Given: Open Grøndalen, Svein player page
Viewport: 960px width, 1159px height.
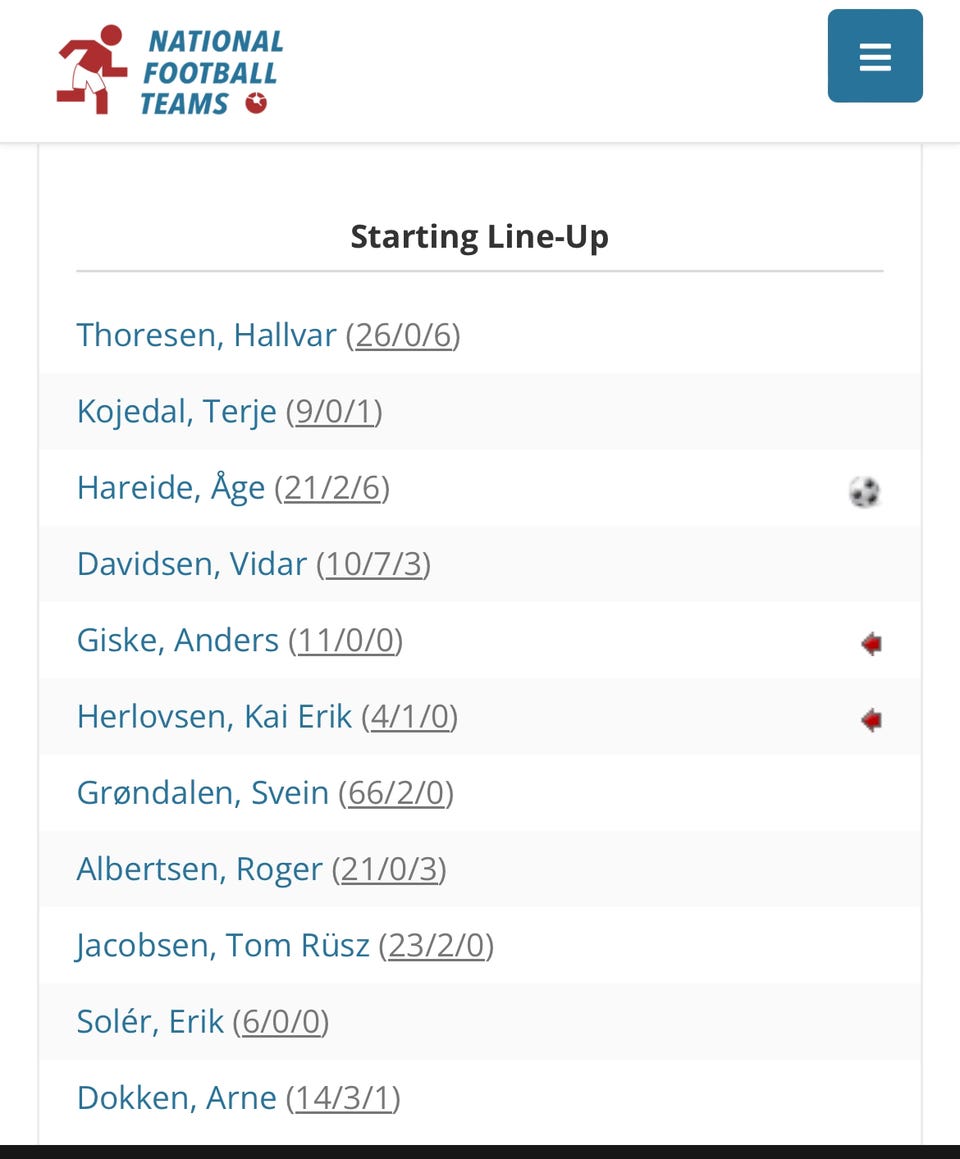Looking at the screenshot, I should 202,792.
